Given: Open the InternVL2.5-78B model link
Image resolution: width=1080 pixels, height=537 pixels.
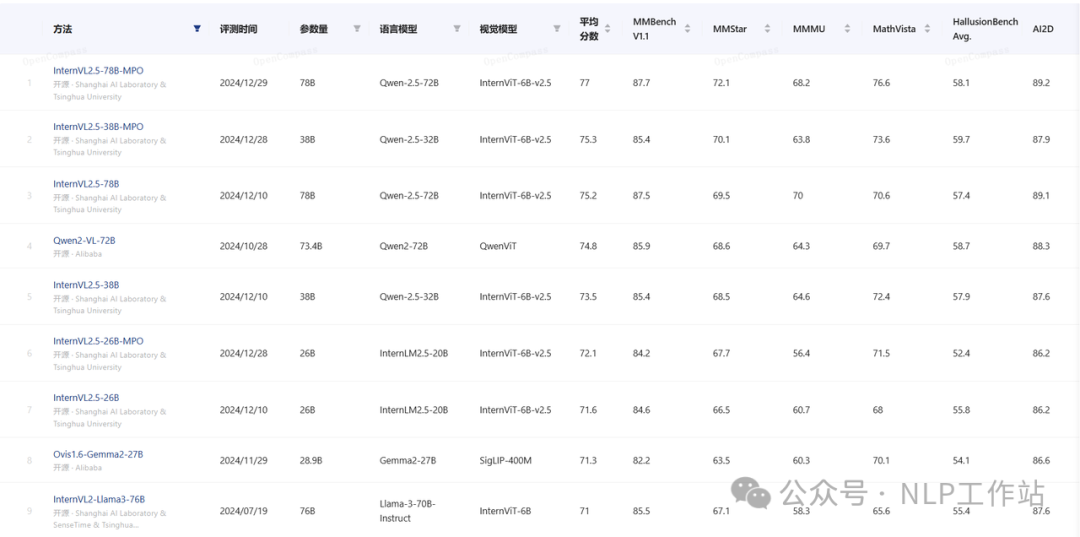Looking at the screenshot, I should click(x=86, y=184).
